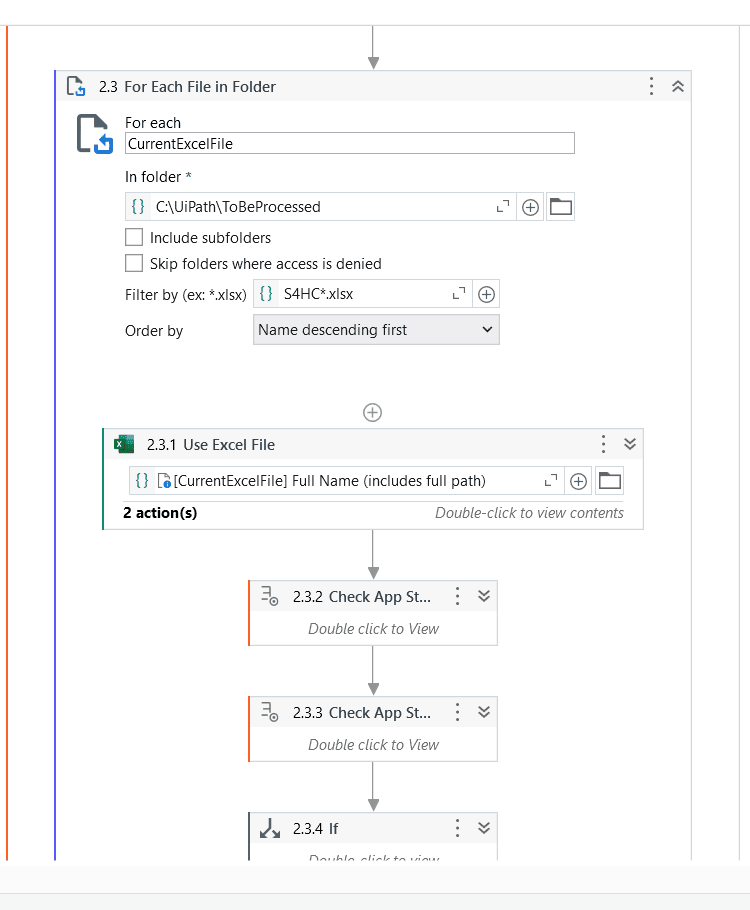The width and height of the screenshot is (750, 910).
Task: Edit the CurrentExcelFile variable name field
Action: 349,143
